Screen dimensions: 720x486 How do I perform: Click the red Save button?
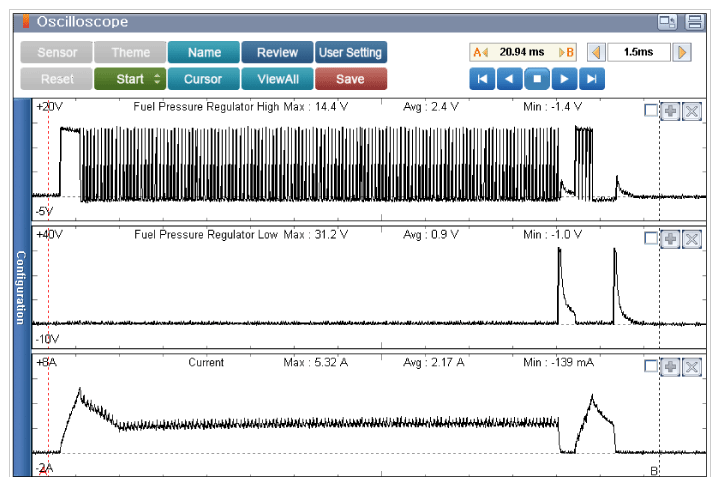pos(350,79)
